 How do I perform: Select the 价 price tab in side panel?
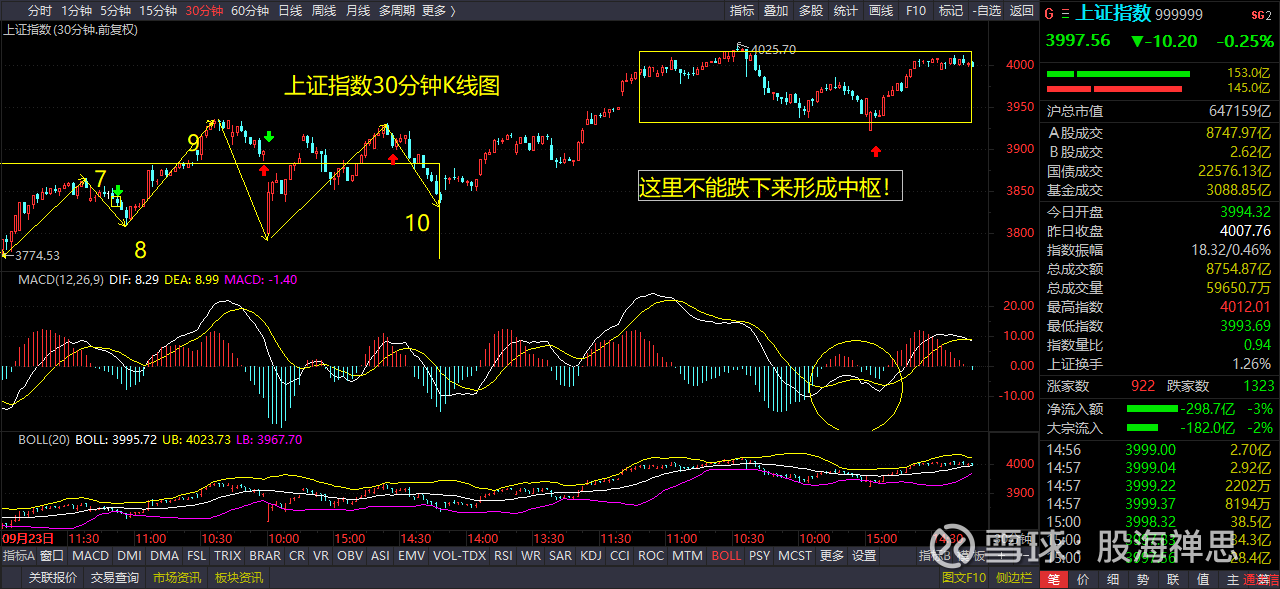pos(1085,580)
